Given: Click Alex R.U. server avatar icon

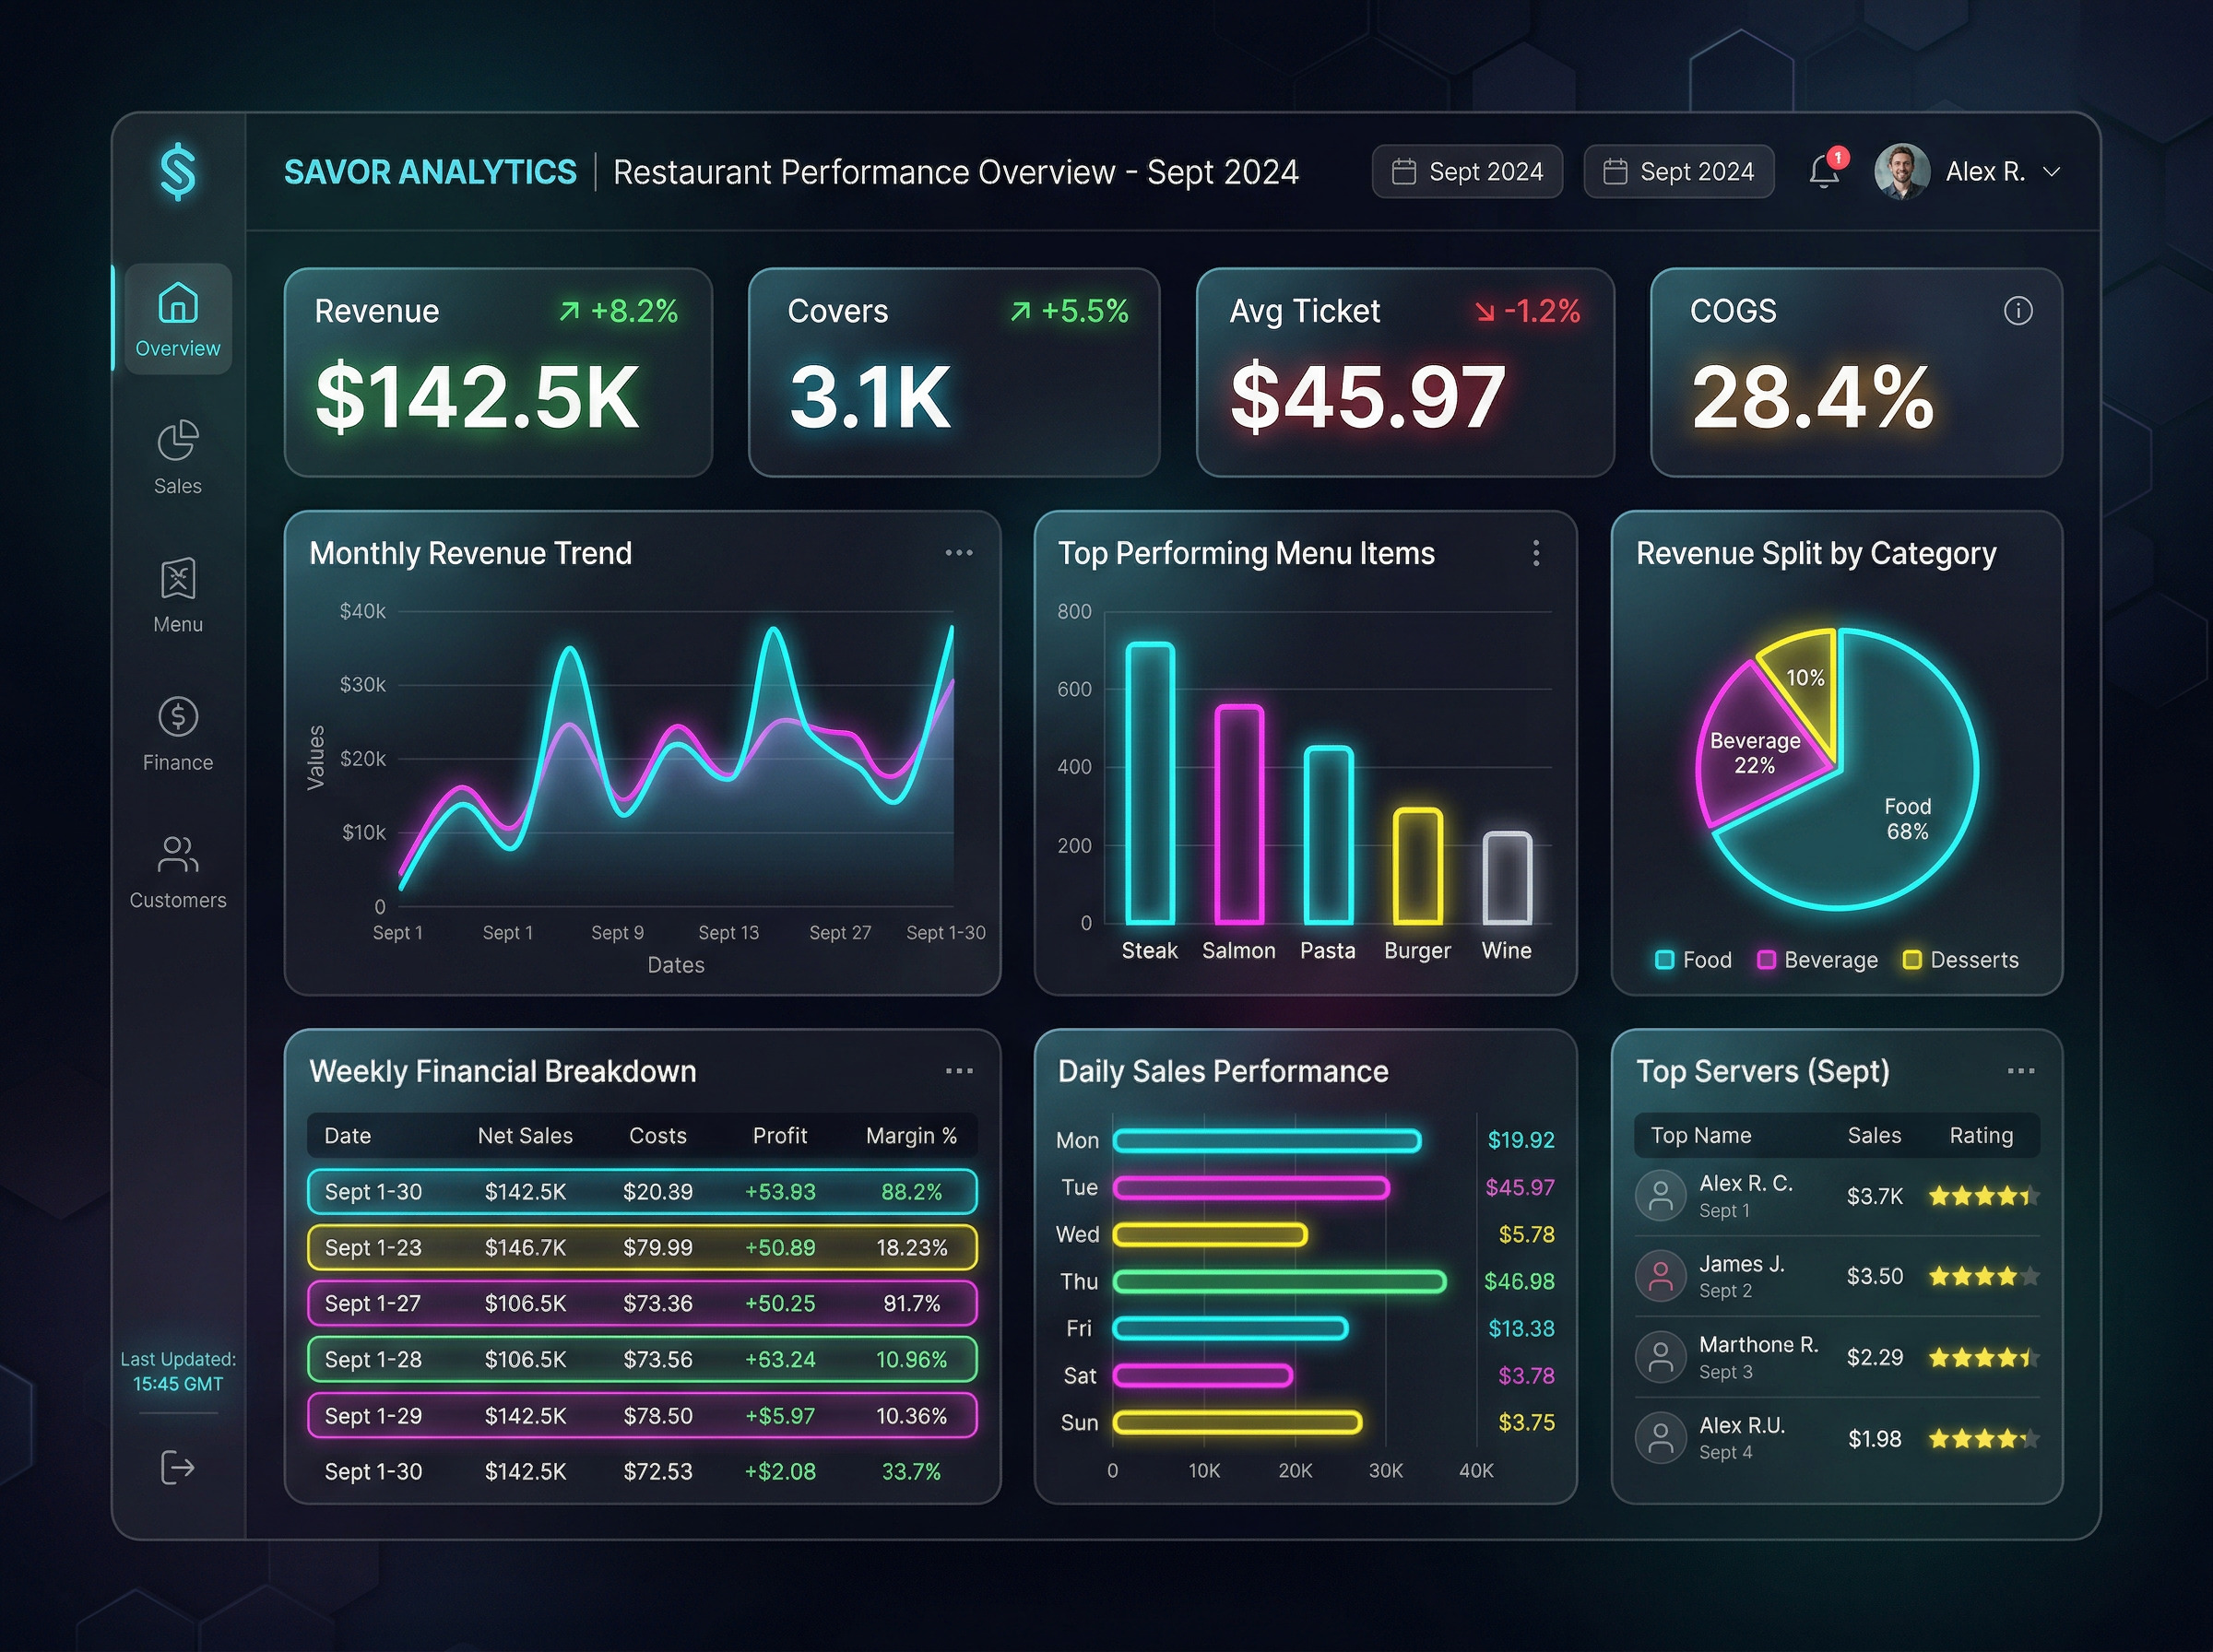Looking at the screenshot, I should tap(1660, 1438).
